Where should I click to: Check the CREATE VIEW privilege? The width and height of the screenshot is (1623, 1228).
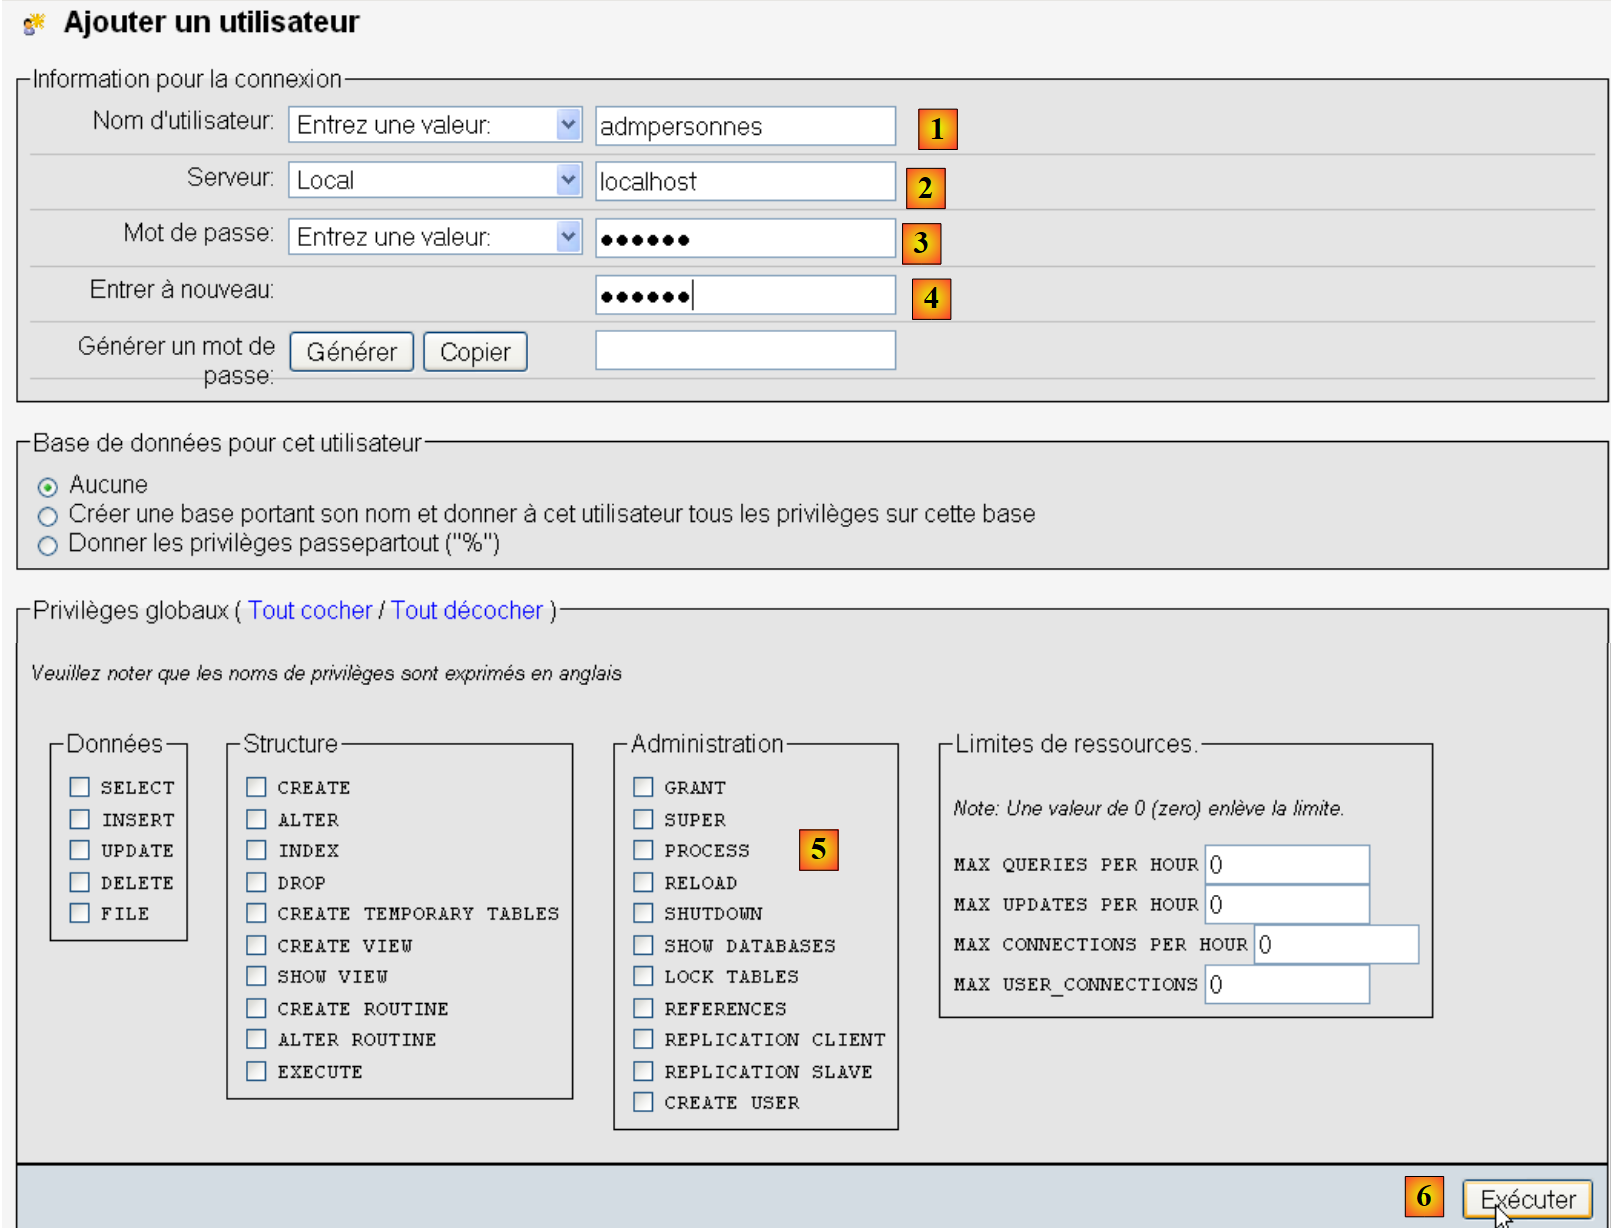(x=257, y=945)
